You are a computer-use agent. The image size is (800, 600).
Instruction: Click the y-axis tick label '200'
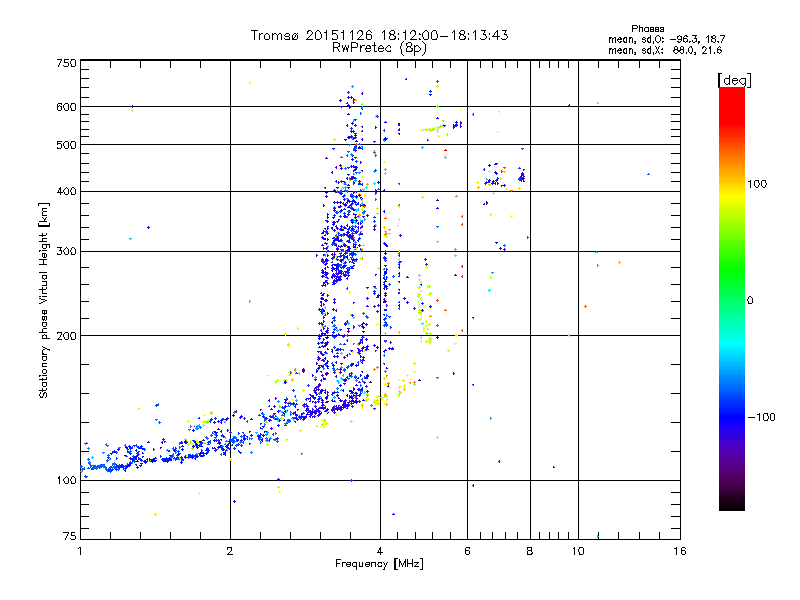66,336
